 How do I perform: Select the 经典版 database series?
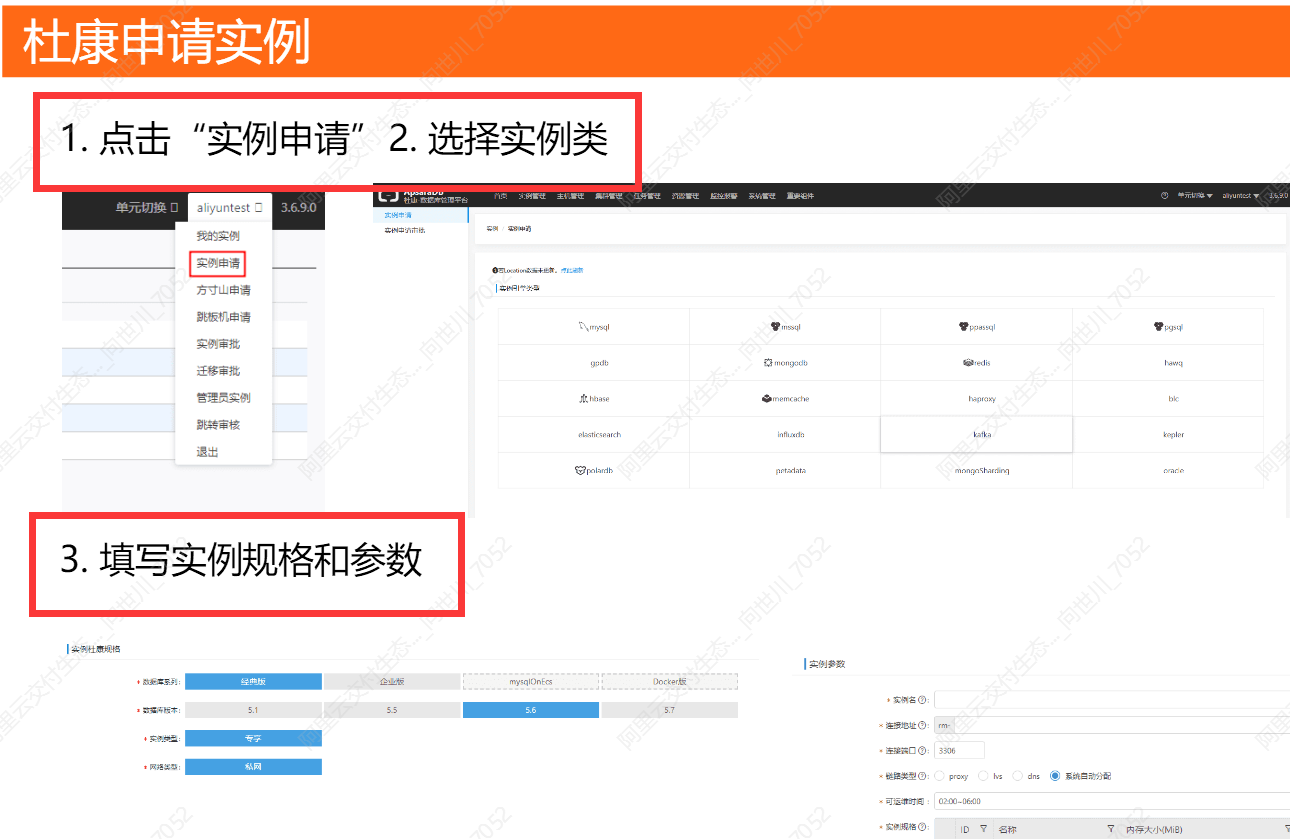click(x=253, y=681)
